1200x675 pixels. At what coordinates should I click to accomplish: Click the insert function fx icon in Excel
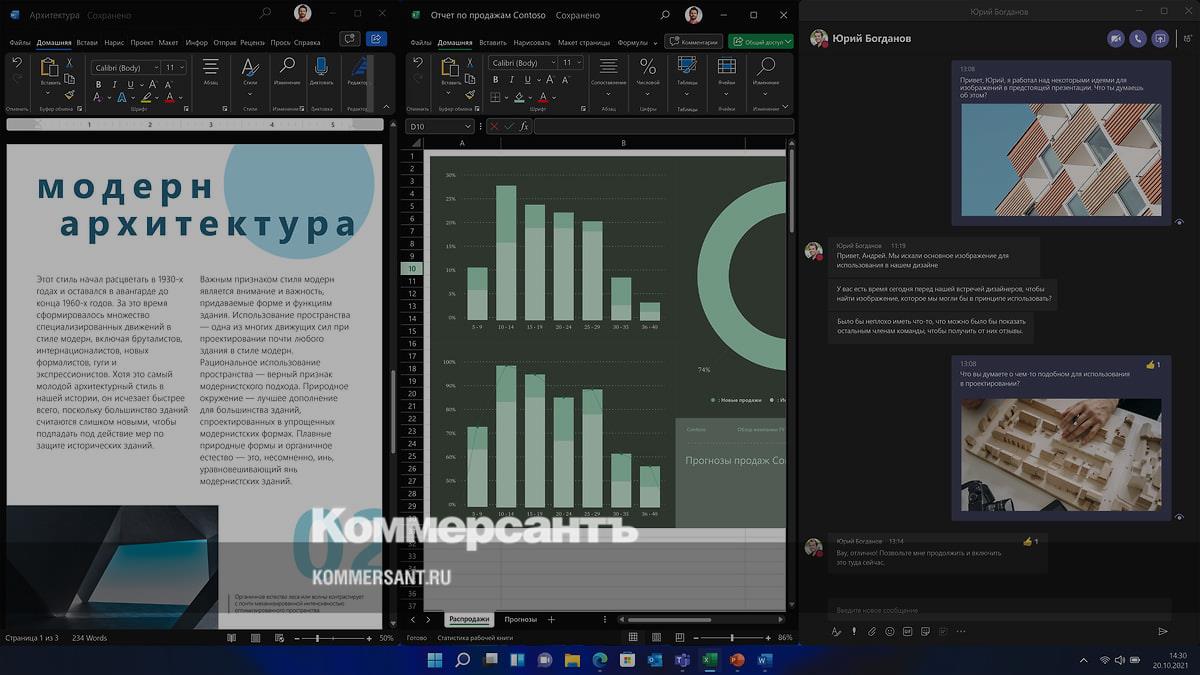click(524, 127)
